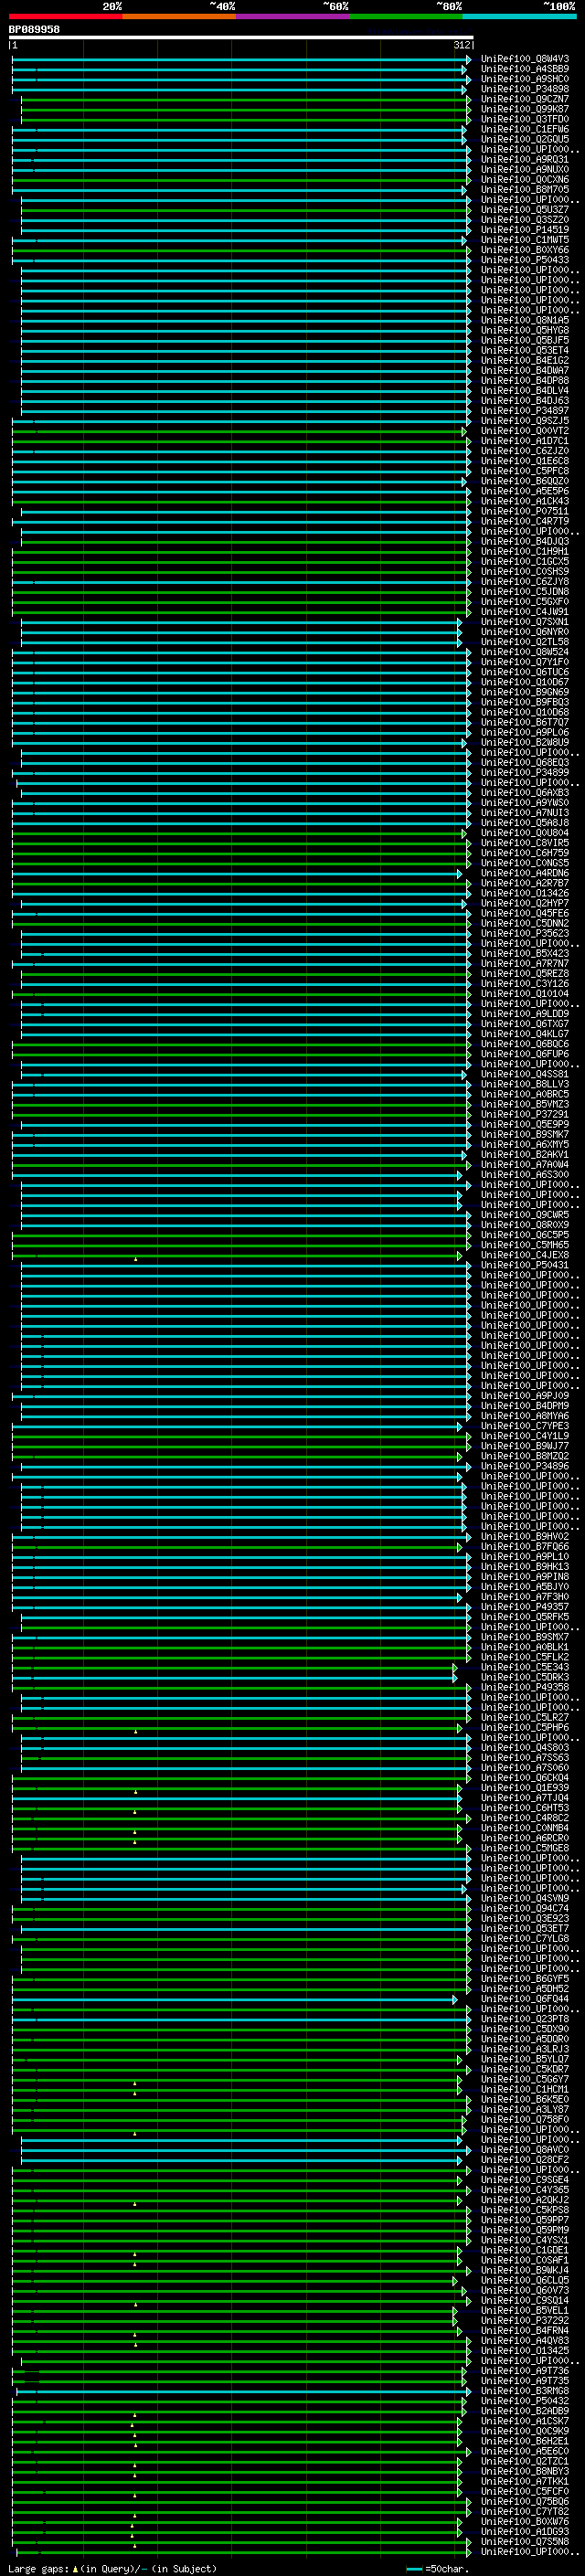
Task: Click the white query sequence bar
Action: point(241,38)
